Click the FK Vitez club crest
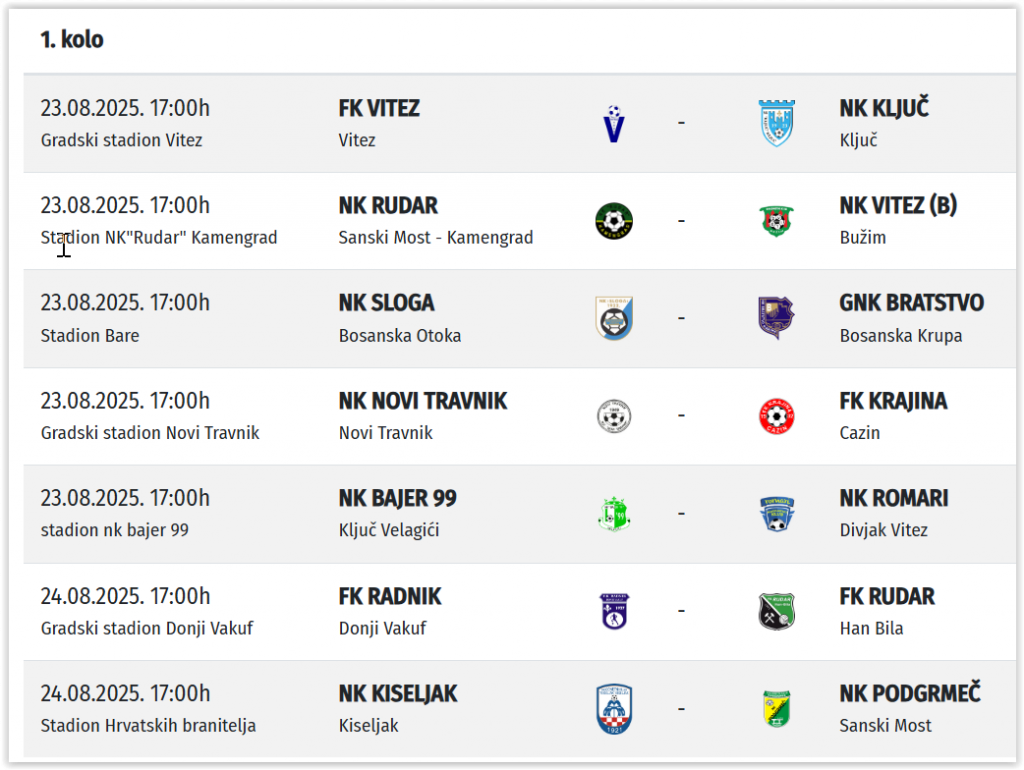The height and width of the screenshot is (770, 1024). tap(614, 123)
